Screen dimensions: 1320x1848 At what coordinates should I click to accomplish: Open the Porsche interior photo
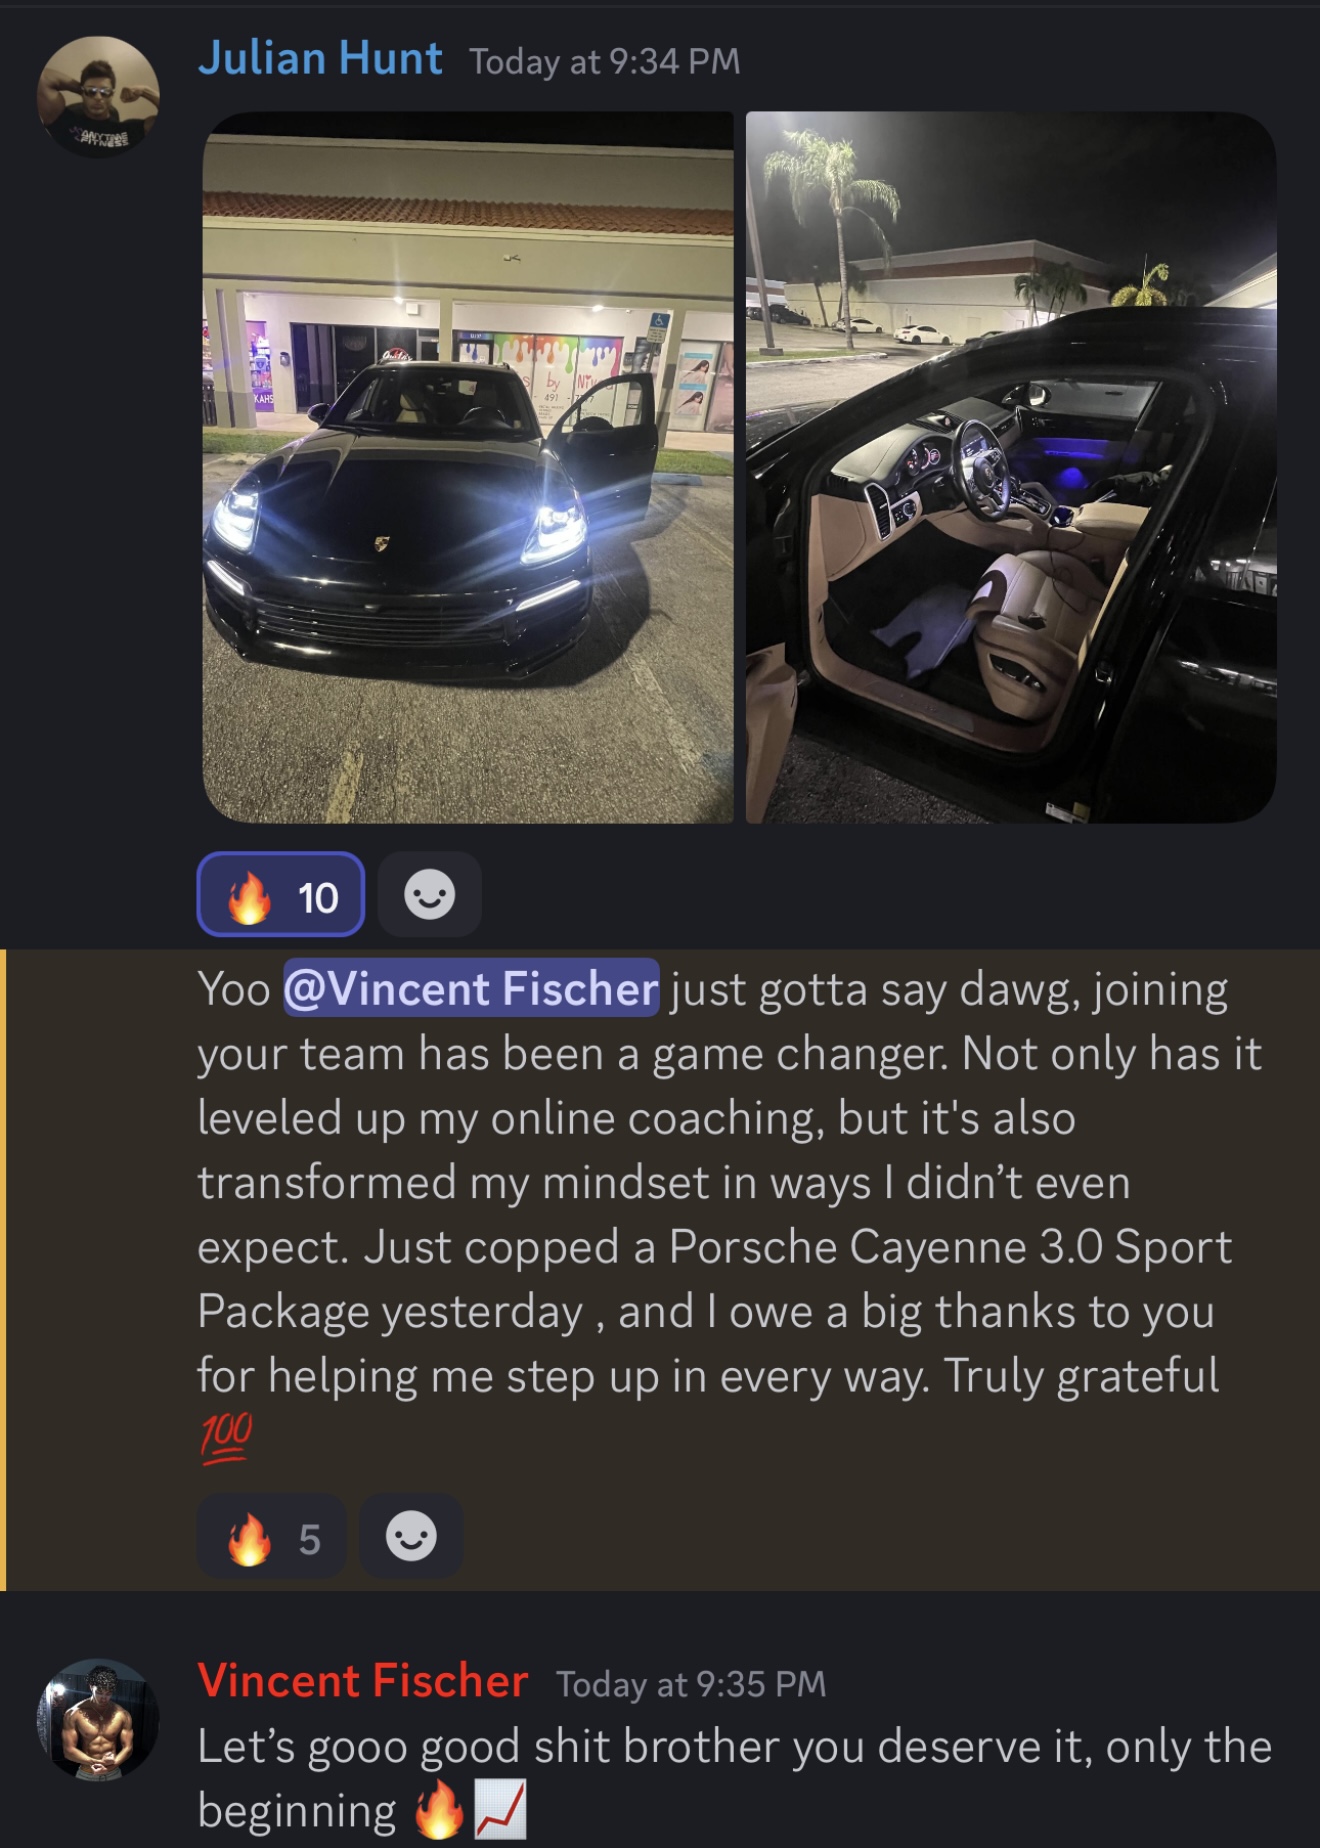[x=1011, y=467]
